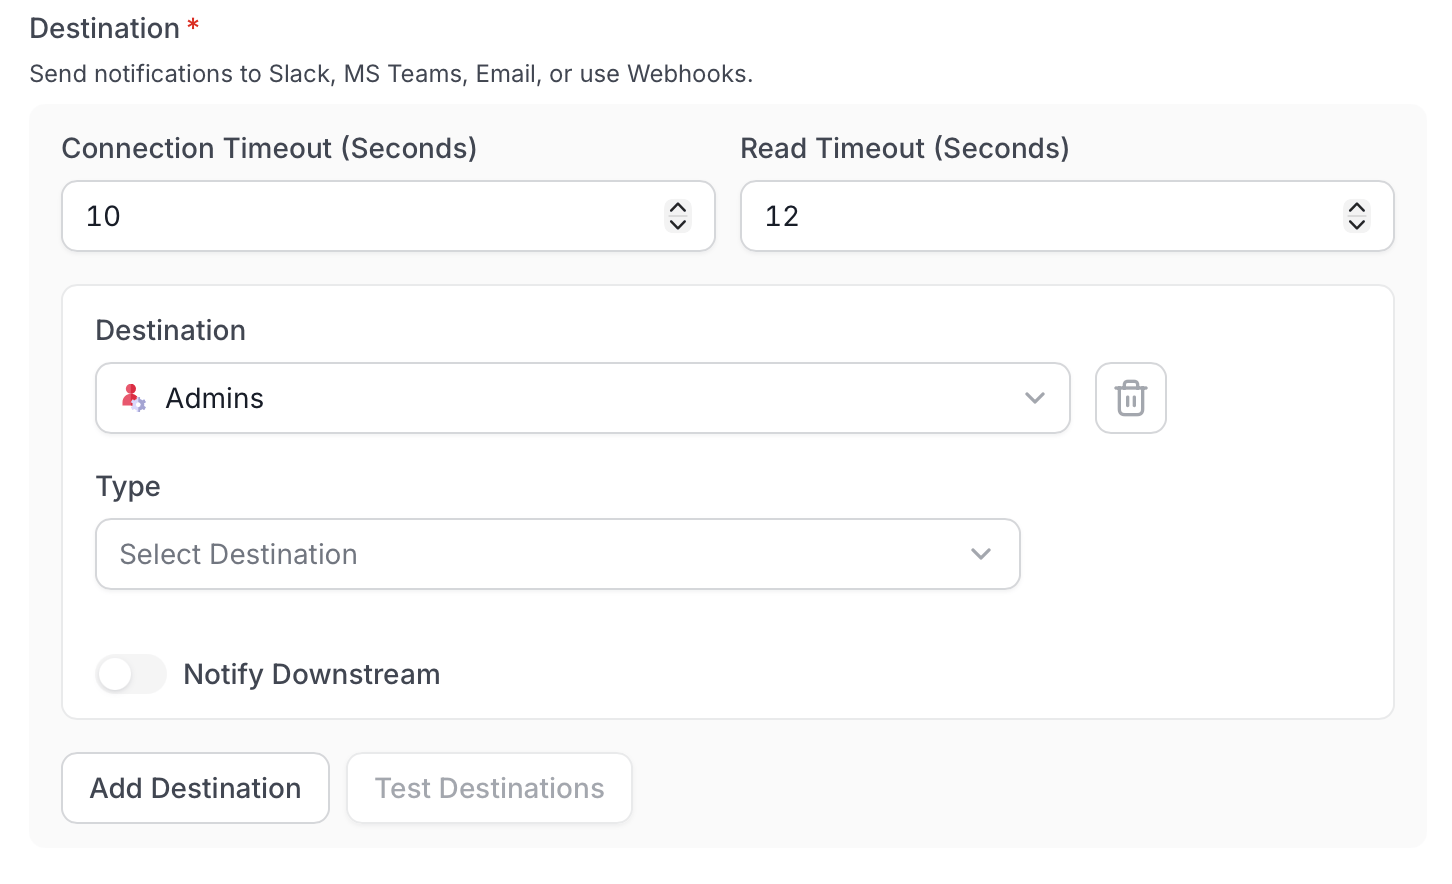Viewport: 1452px width, 884px height.
Task: Increase Read Timeout using the up arrow
Action: [1357, 208]
